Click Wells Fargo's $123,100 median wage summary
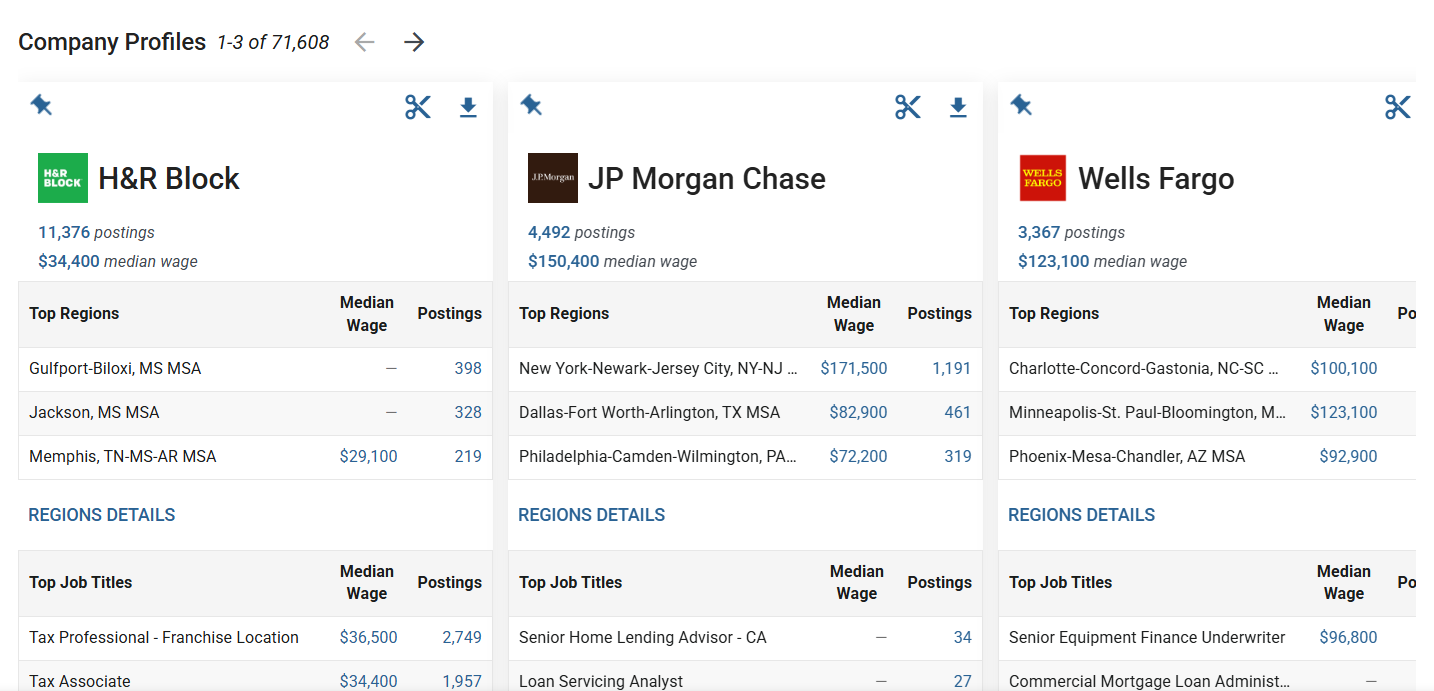 (x=1054, y=261)
